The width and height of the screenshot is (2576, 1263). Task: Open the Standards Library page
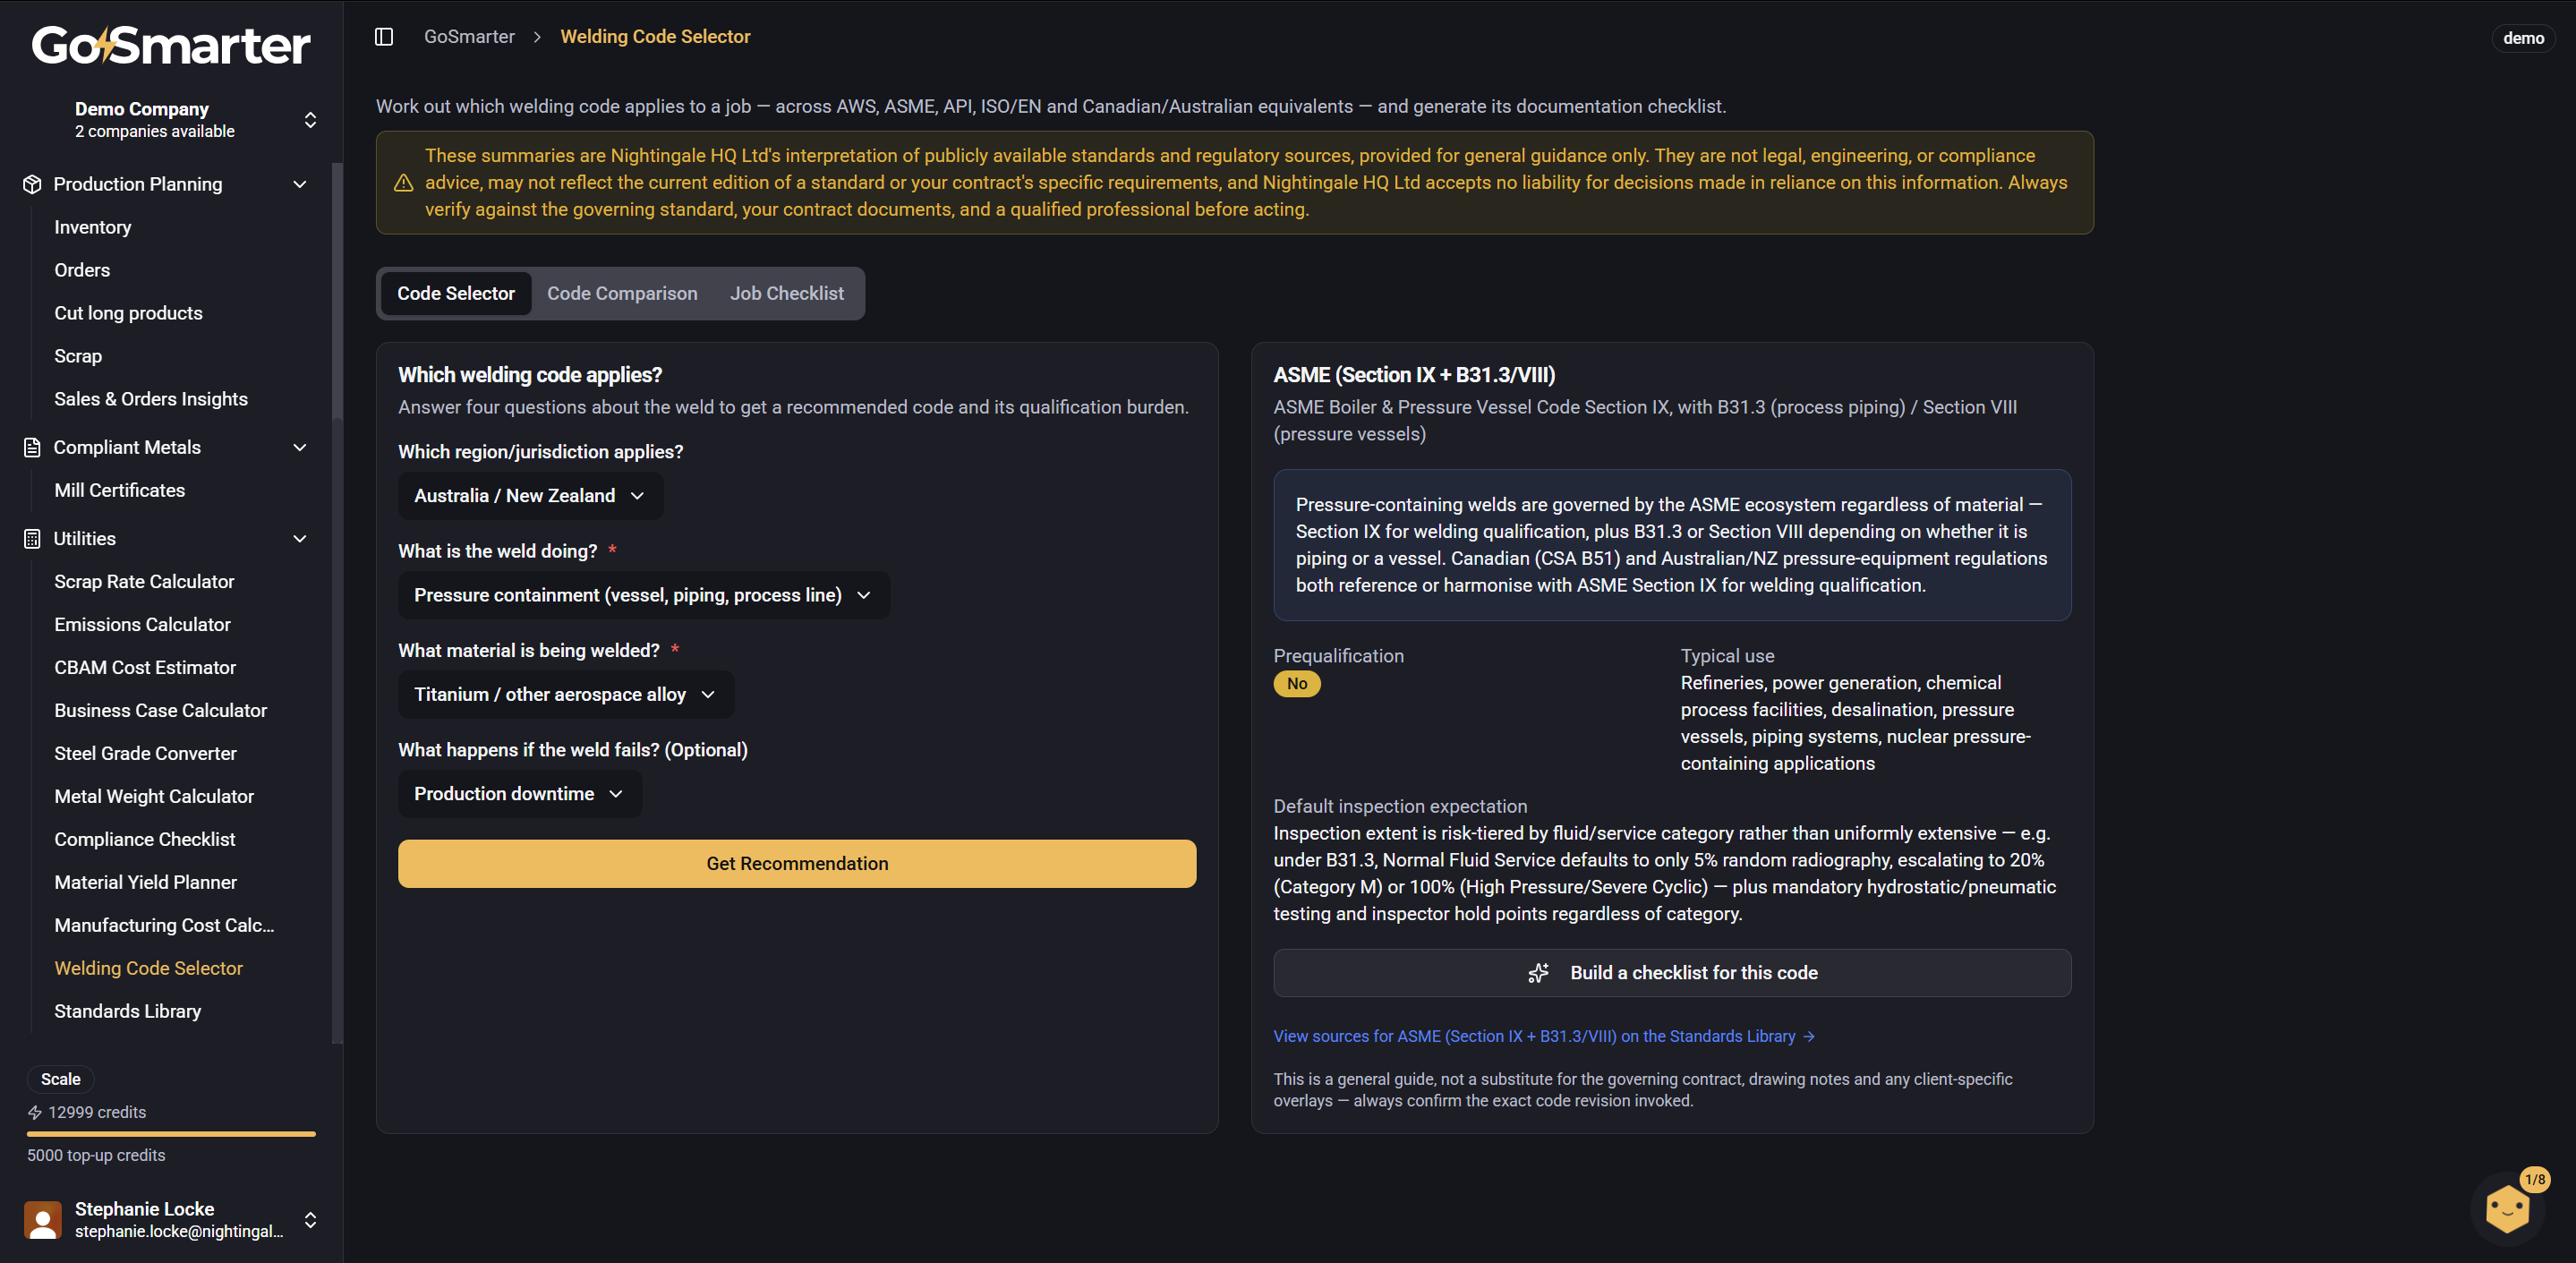[x=127, y=1011]
